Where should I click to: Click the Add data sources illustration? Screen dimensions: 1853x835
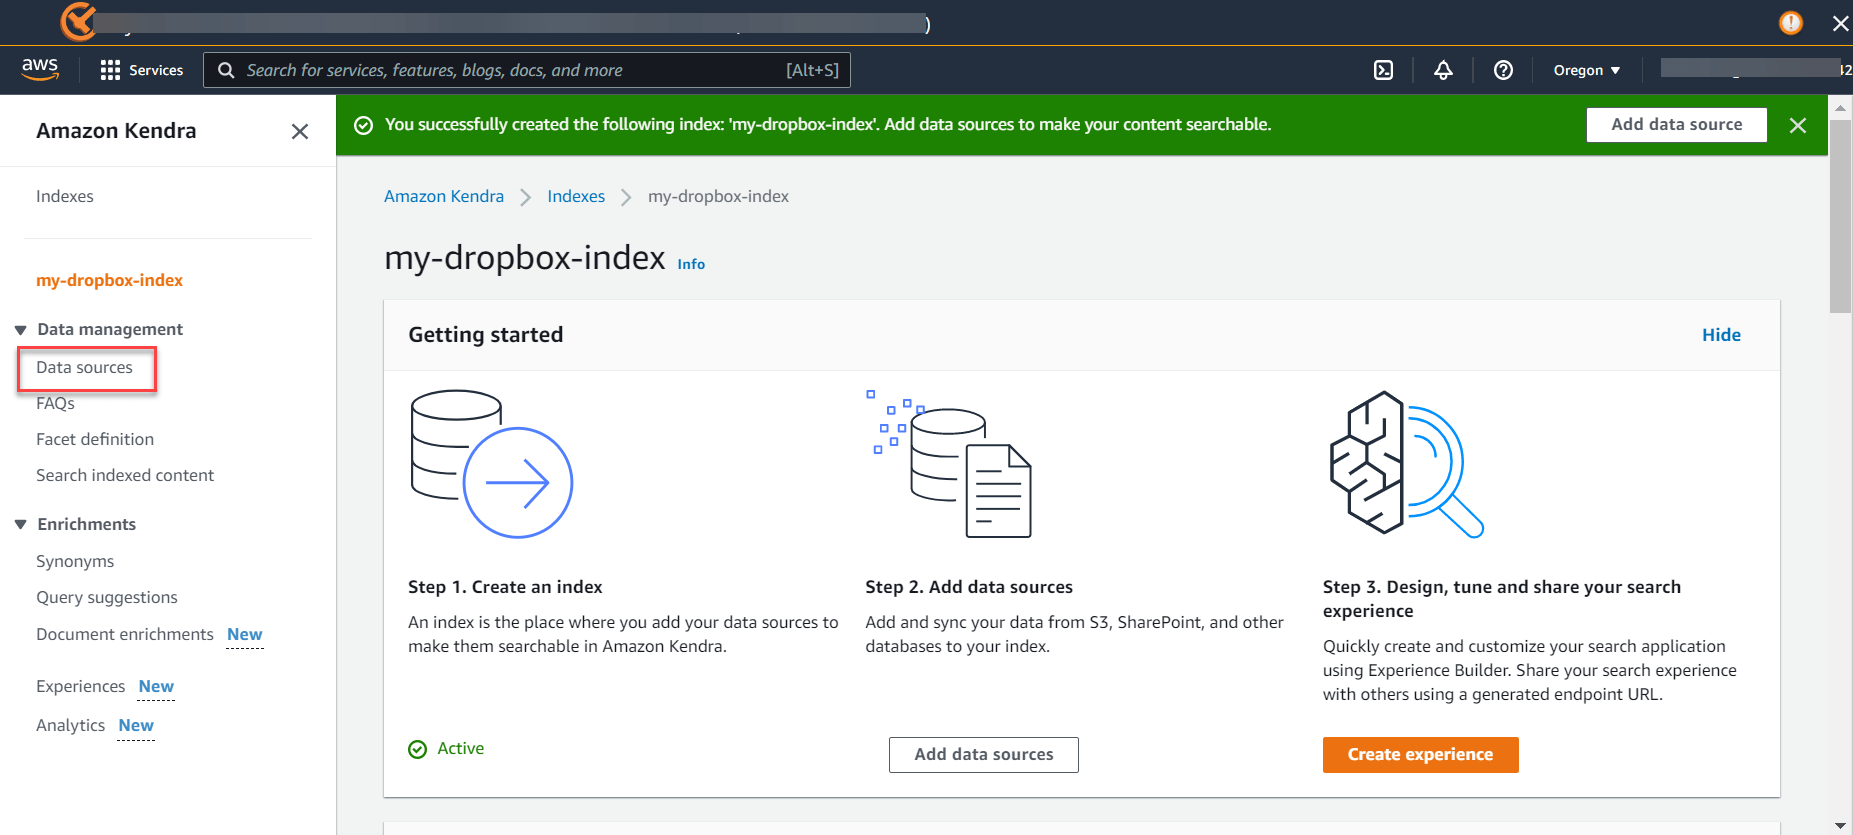(948, 463)
